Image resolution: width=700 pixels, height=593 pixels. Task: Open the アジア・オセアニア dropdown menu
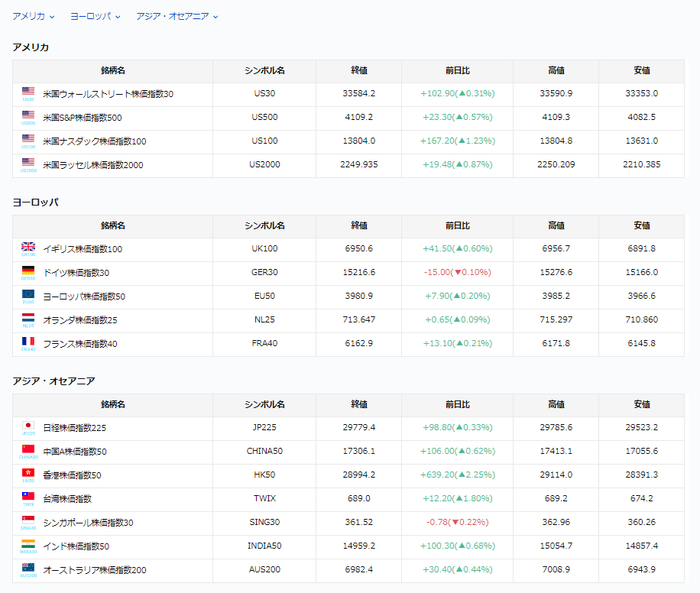tap(176, 16)
